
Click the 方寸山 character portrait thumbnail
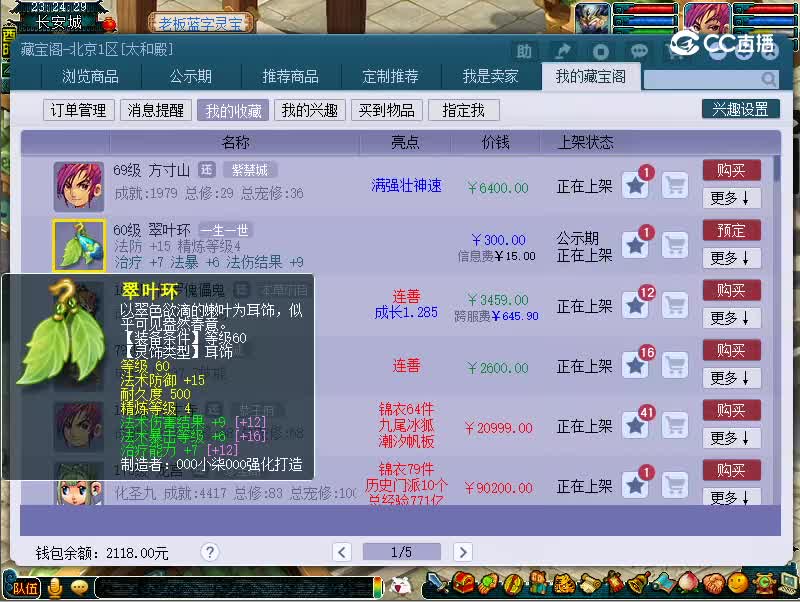(x=79, y=186)
